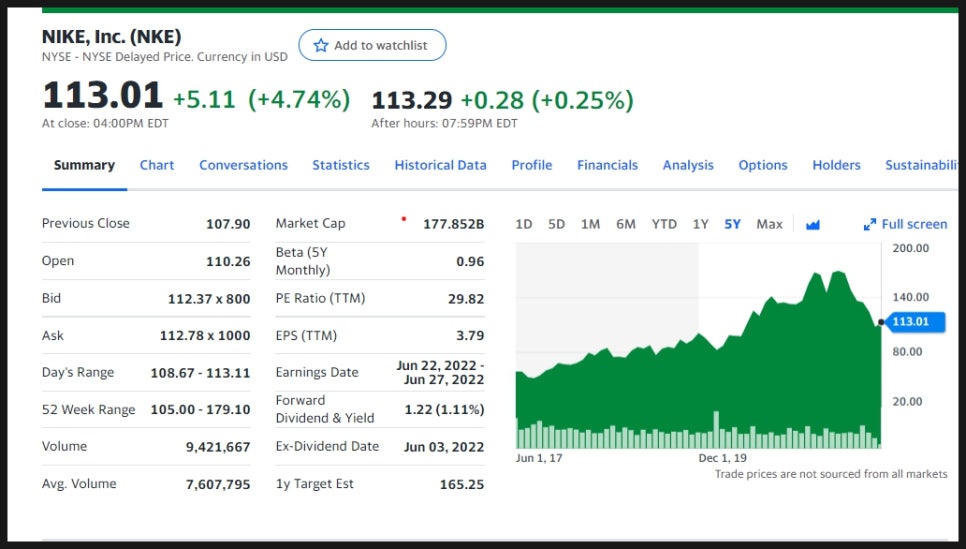Switch chart to 1Y range

point(700,224)
